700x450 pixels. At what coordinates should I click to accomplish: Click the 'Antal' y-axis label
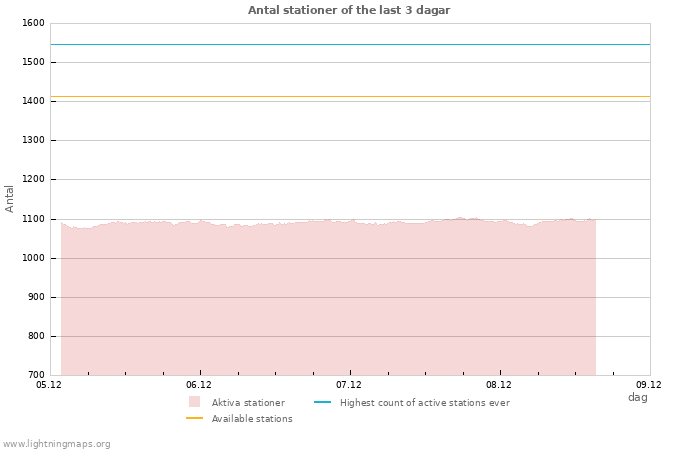[x=10, y=198]
